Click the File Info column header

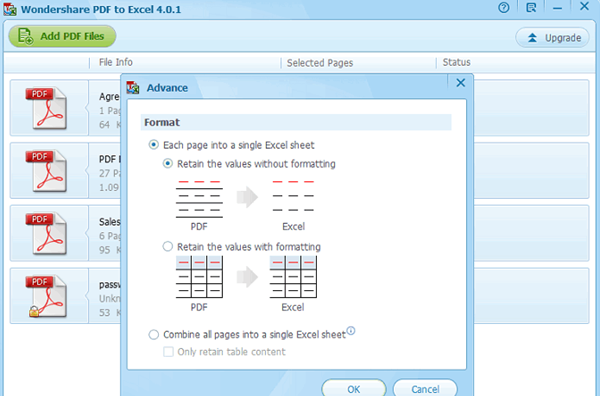(116, 62)
